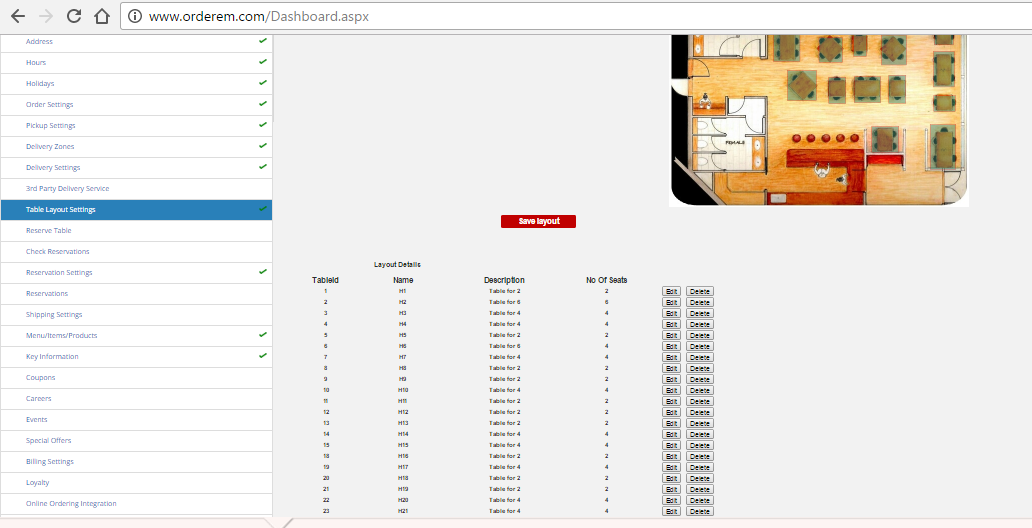
Task: Delete table H2 row
Action: point(699,302)
